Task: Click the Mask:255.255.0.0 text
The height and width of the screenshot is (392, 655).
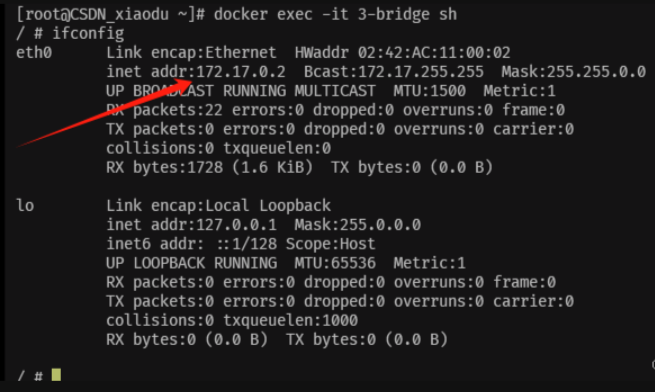Action: coord(574,71)
